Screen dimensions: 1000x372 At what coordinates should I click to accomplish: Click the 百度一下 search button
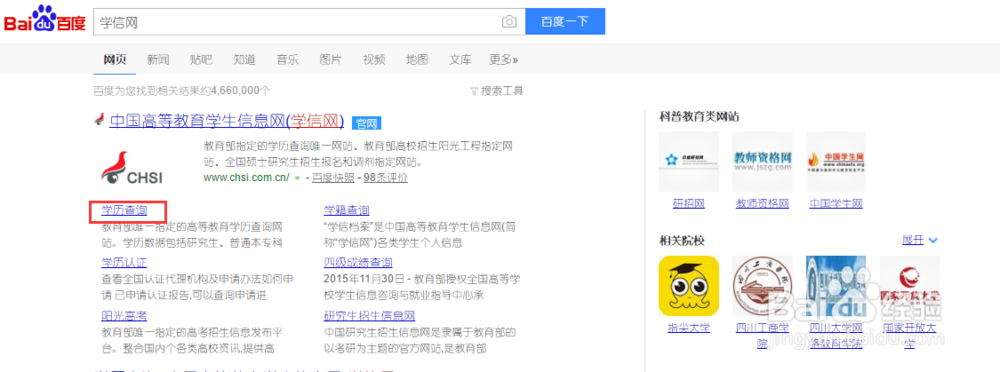pyautogui.click(x=565, y=22)
